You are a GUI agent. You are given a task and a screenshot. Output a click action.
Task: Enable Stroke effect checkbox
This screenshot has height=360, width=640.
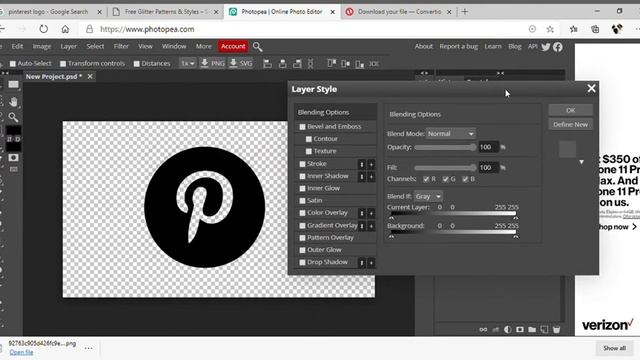pos(302,164)
